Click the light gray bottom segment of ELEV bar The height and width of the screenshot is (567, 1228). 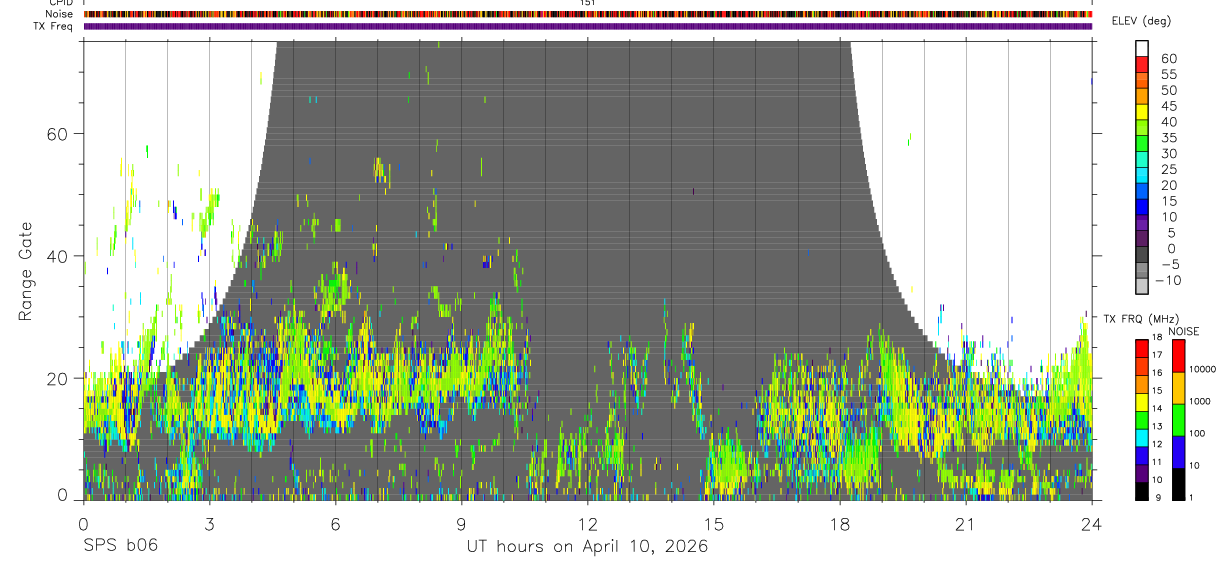(1142, 288)
